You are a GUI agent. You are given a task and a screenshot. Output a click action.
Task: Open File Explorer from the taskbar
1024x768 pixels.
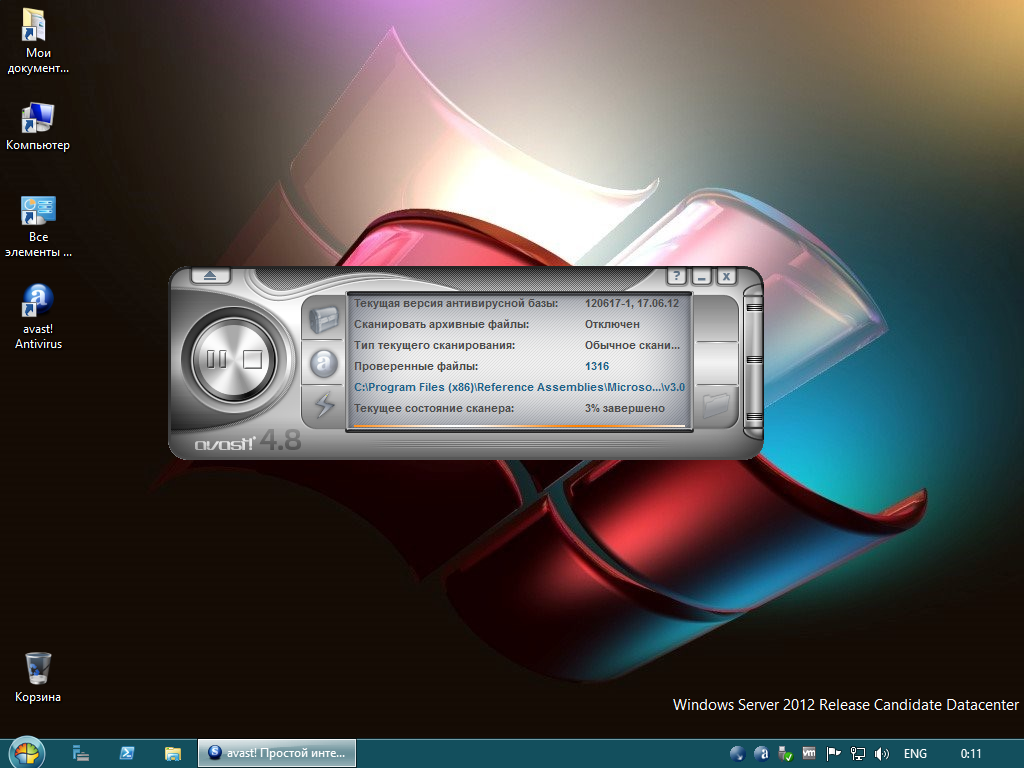(x=172, y=754)
